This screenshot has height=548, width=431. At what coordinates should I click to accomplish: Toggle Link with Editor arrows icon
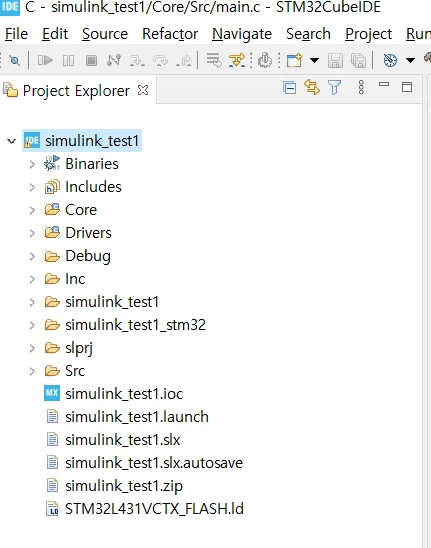pos(312,87)
